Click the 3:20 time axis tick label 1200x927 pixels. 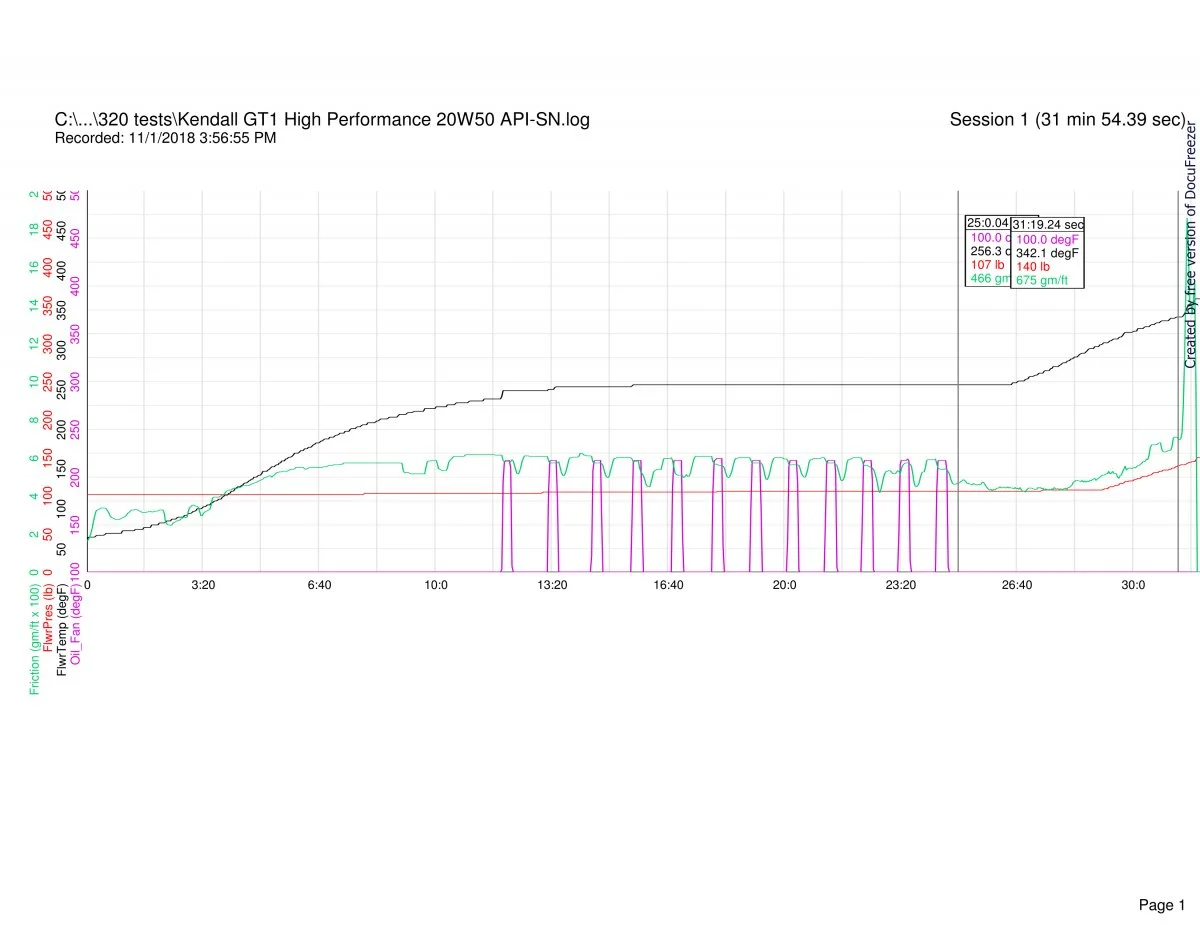(x=203, y=584)
